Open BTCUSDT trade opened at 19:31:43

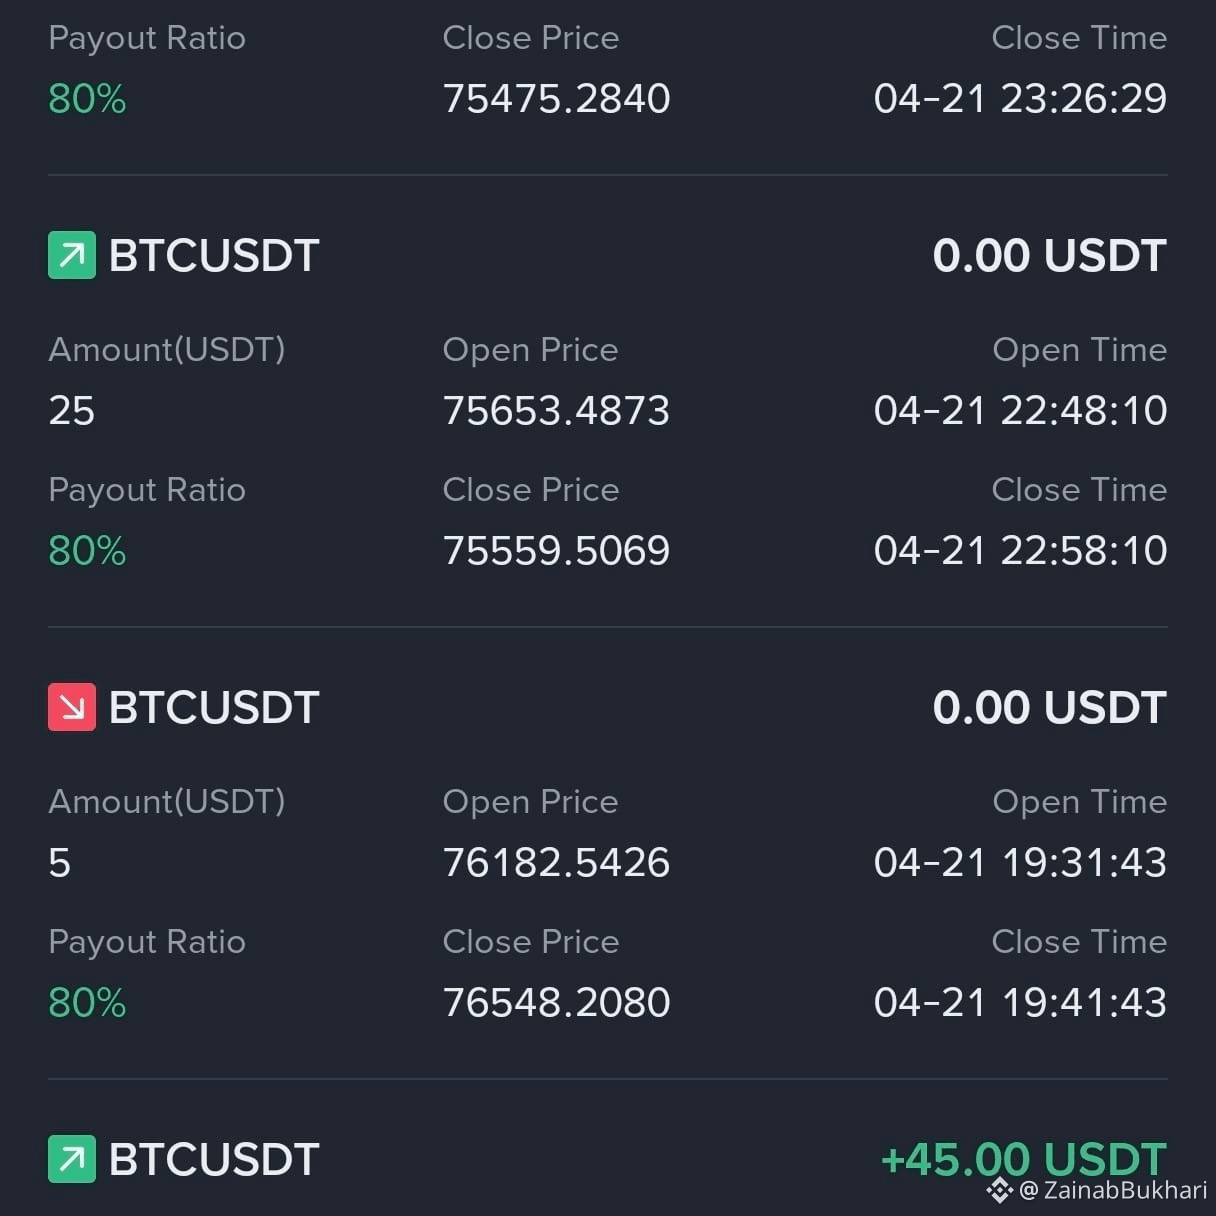[x=608, y=854]
